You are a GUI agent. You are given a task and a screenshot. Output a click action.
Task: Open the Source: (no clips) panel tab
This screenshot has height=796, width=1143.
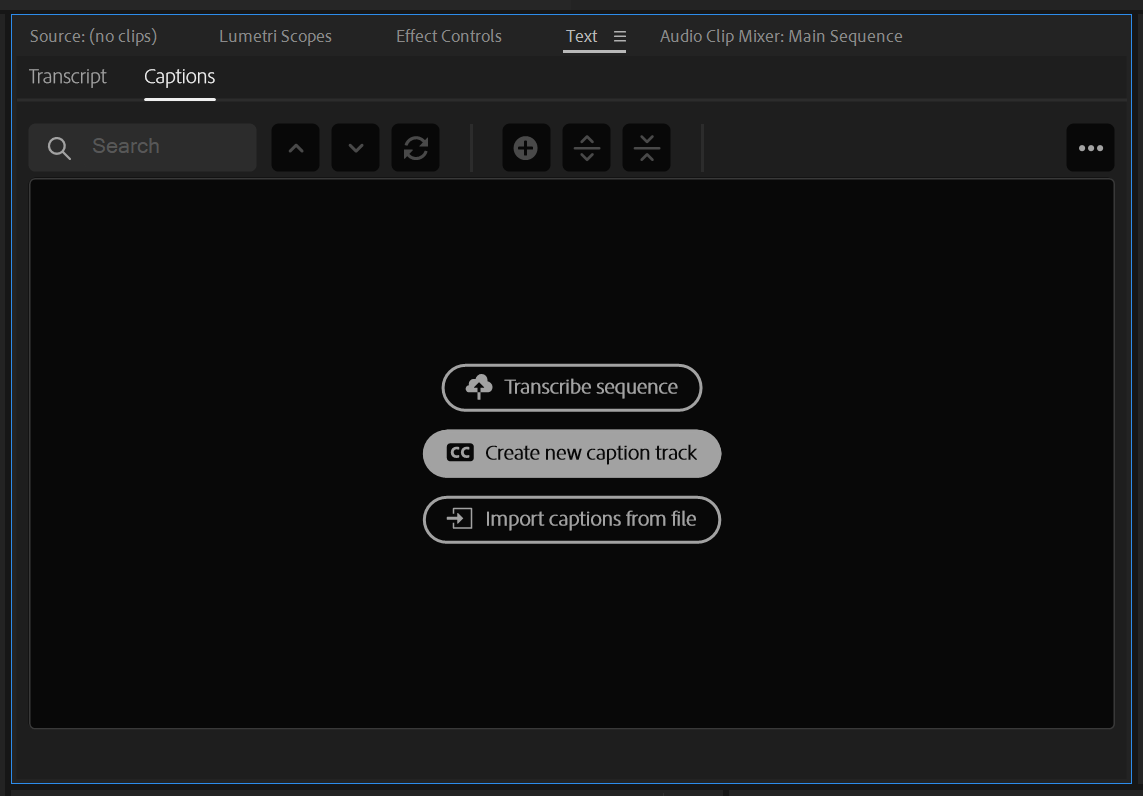[93, 36]
